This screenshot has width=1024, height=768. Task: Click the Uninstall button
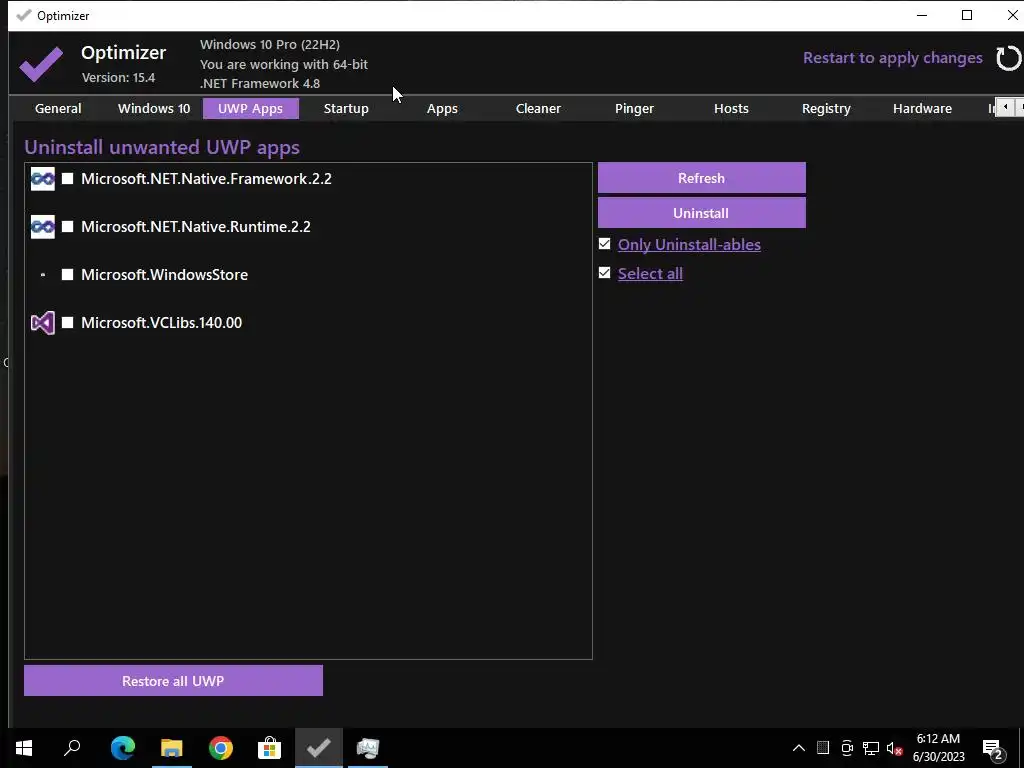point(701,213)
